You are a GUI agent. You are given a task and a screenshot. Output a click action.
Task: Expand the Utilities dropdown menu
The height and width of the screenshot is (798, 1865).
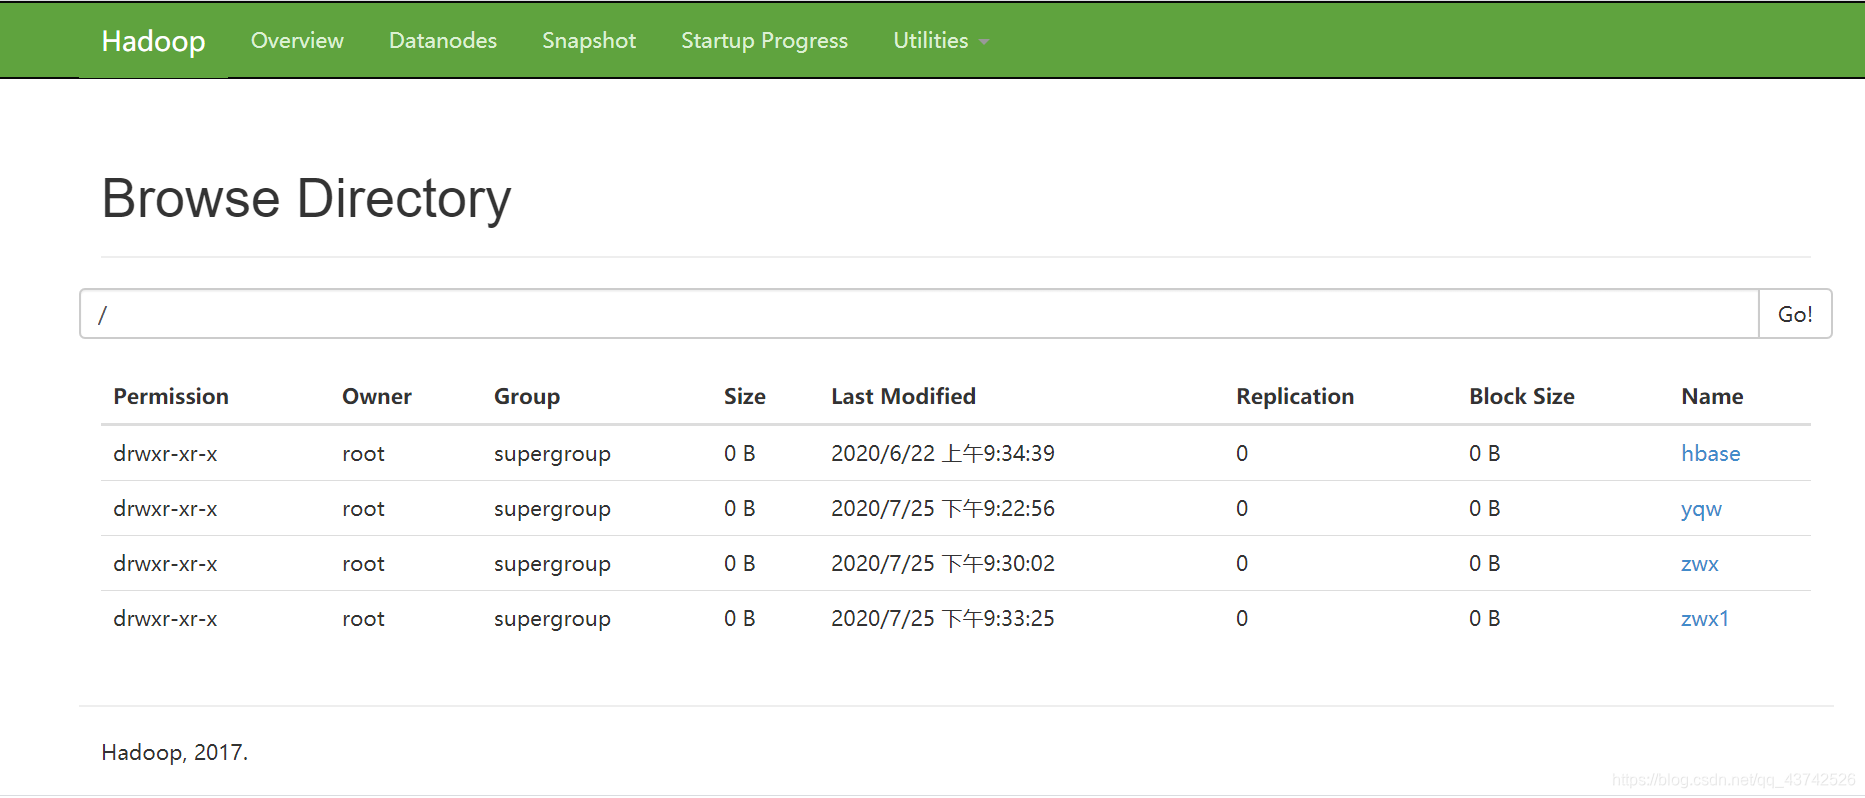(941, 41)
